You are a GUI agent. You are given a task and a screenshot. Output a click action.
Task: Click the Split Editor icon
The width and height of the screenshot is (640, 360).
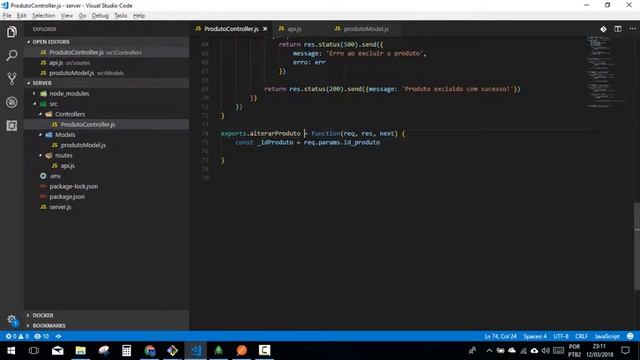(618, 29)
